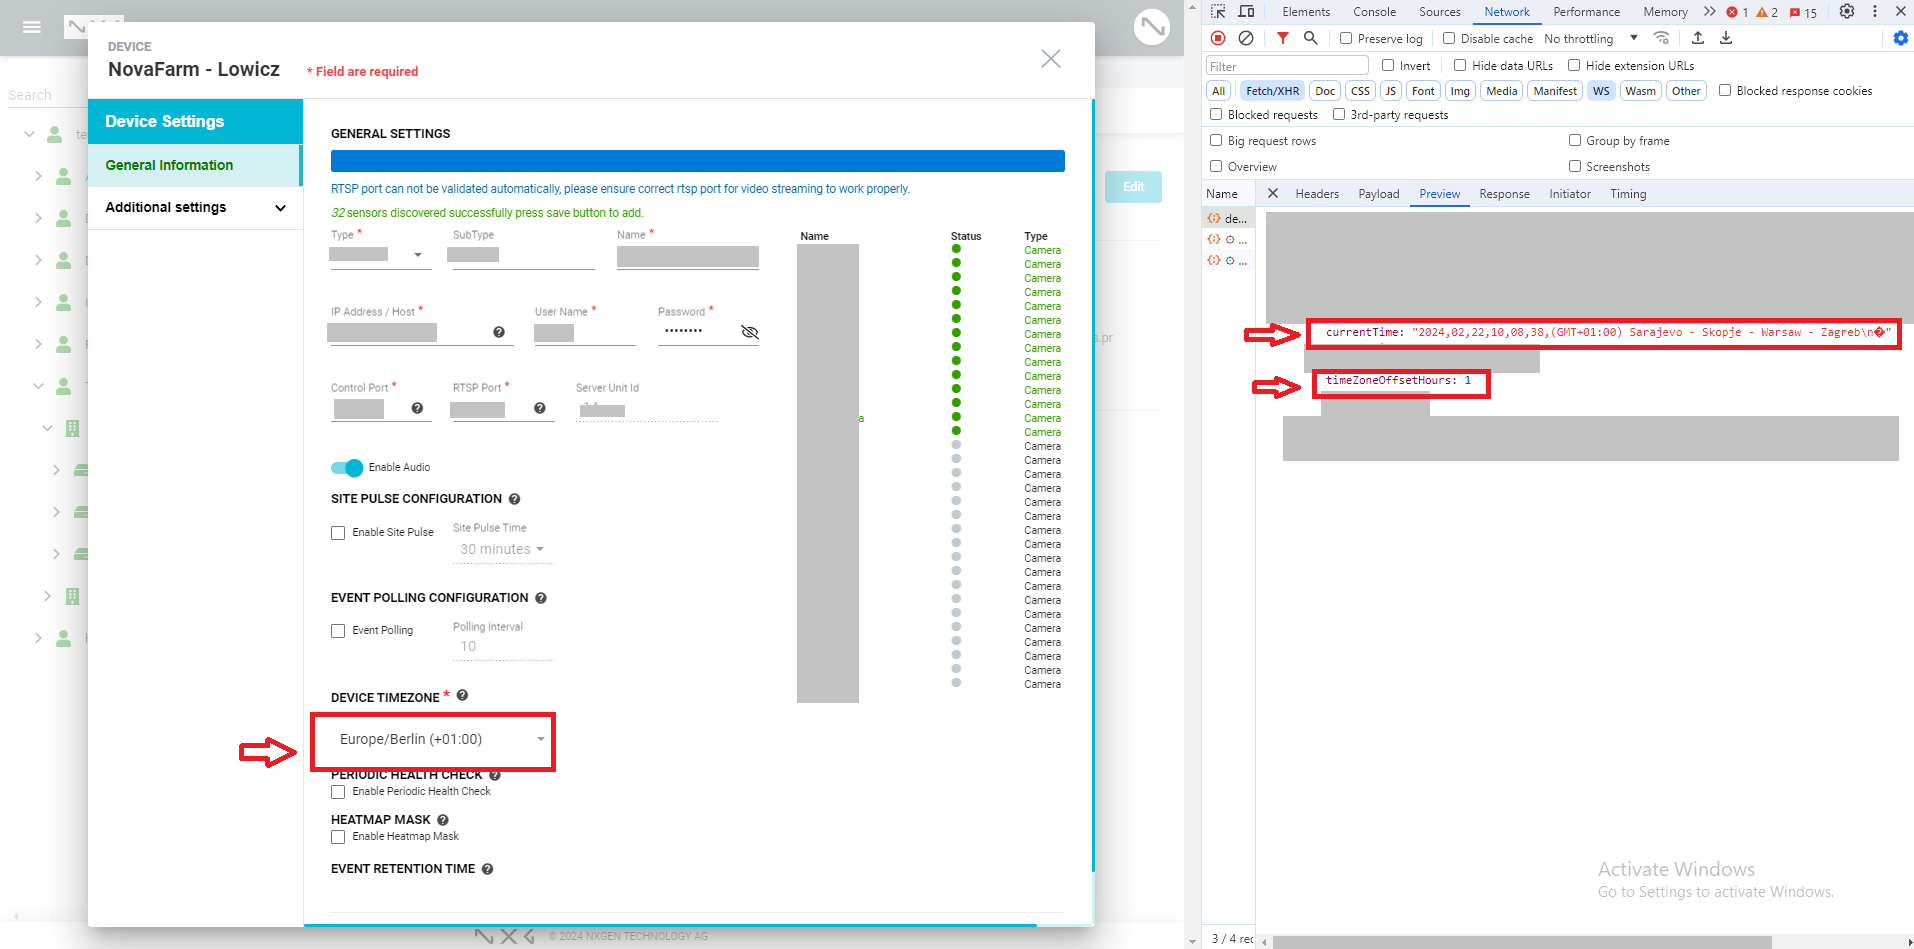Filter requests by WS type
This screenshot has width=1914, height=949.
[x=1601, y=91]
